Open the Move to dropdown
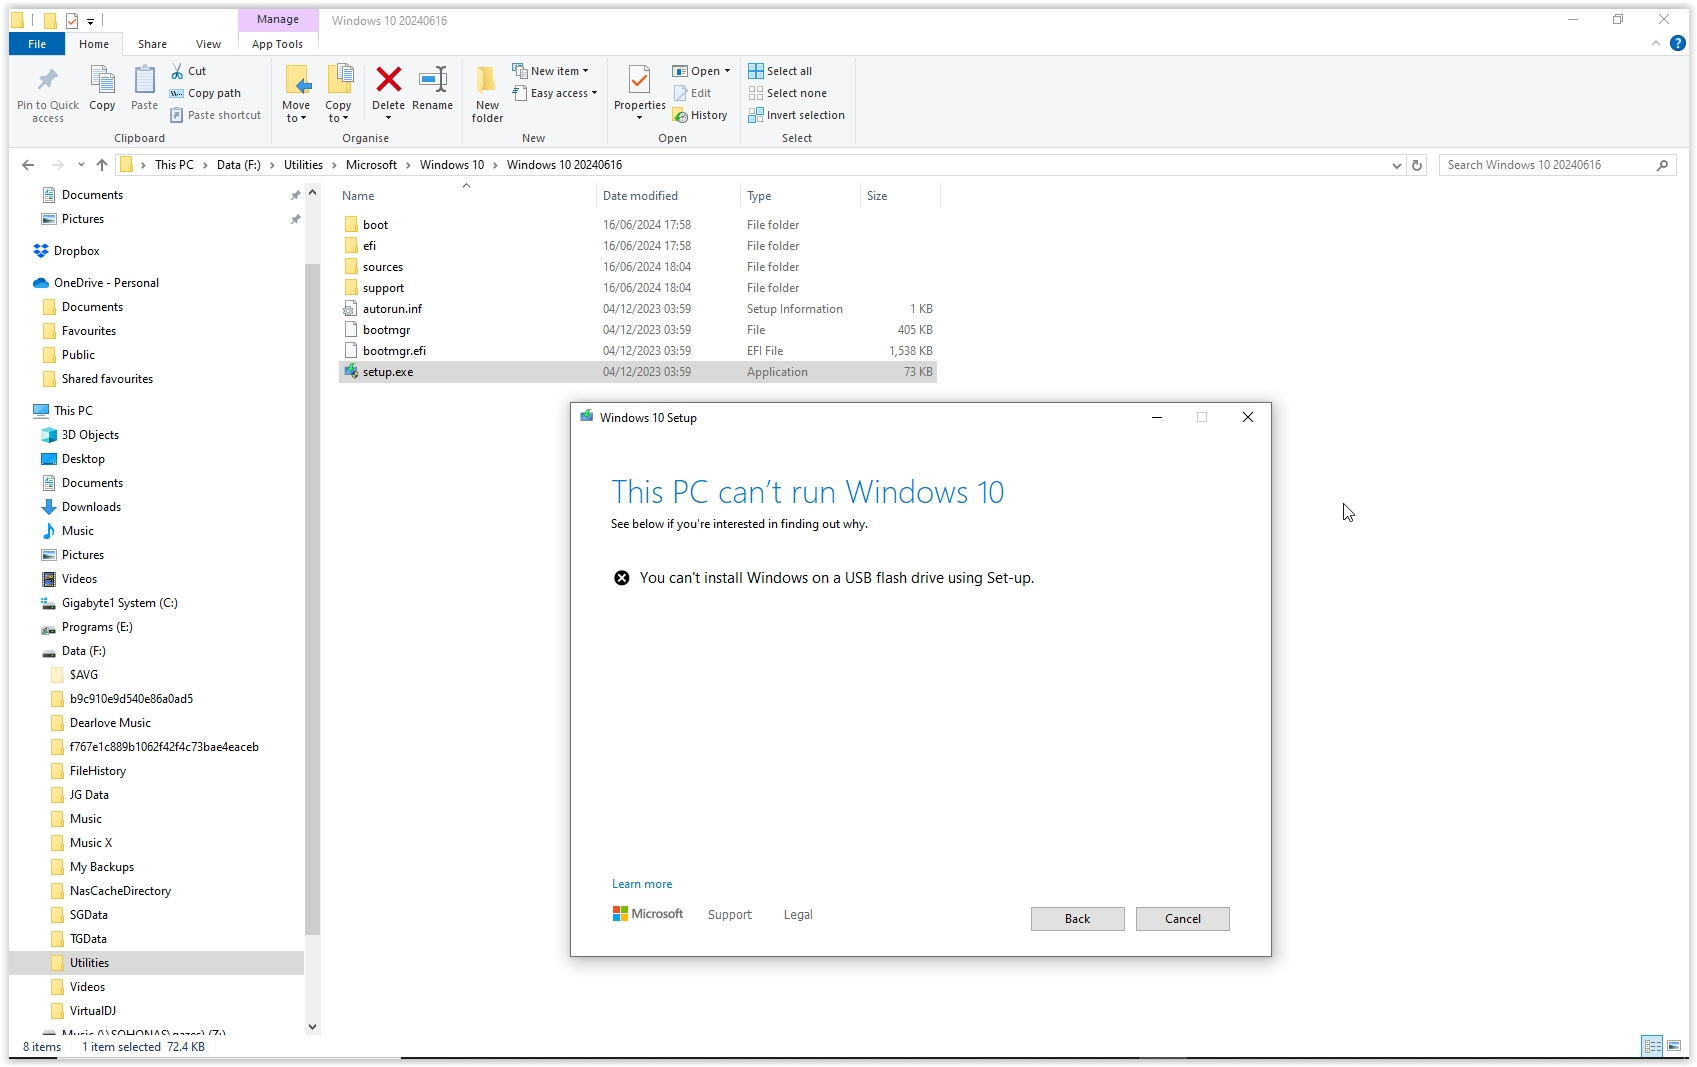 coord(296,118)
